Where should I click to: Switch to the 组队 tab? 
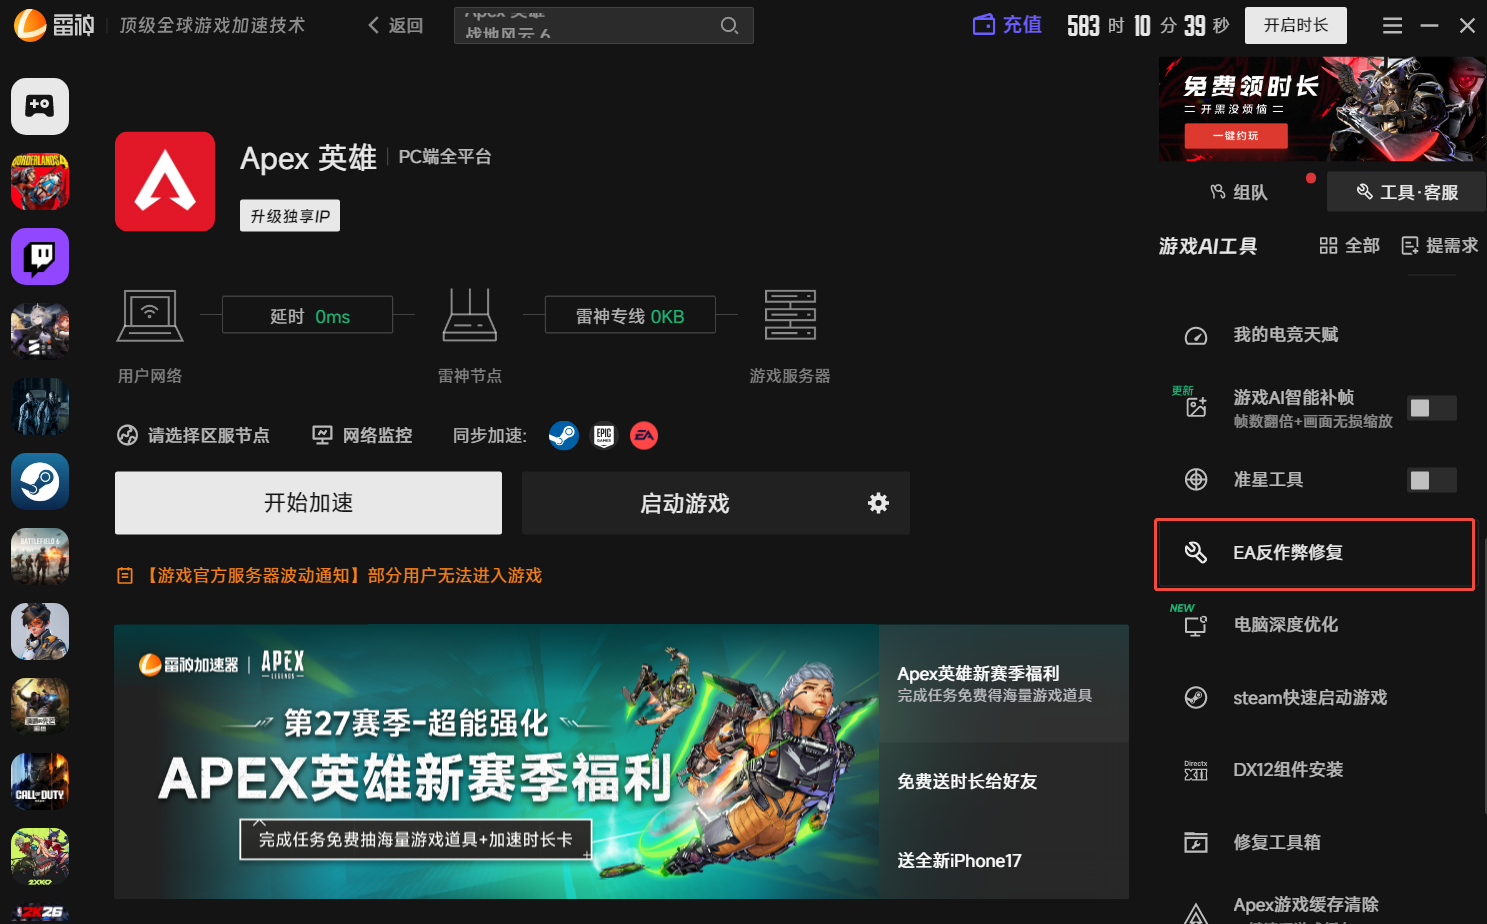(x=1240, y=192)
